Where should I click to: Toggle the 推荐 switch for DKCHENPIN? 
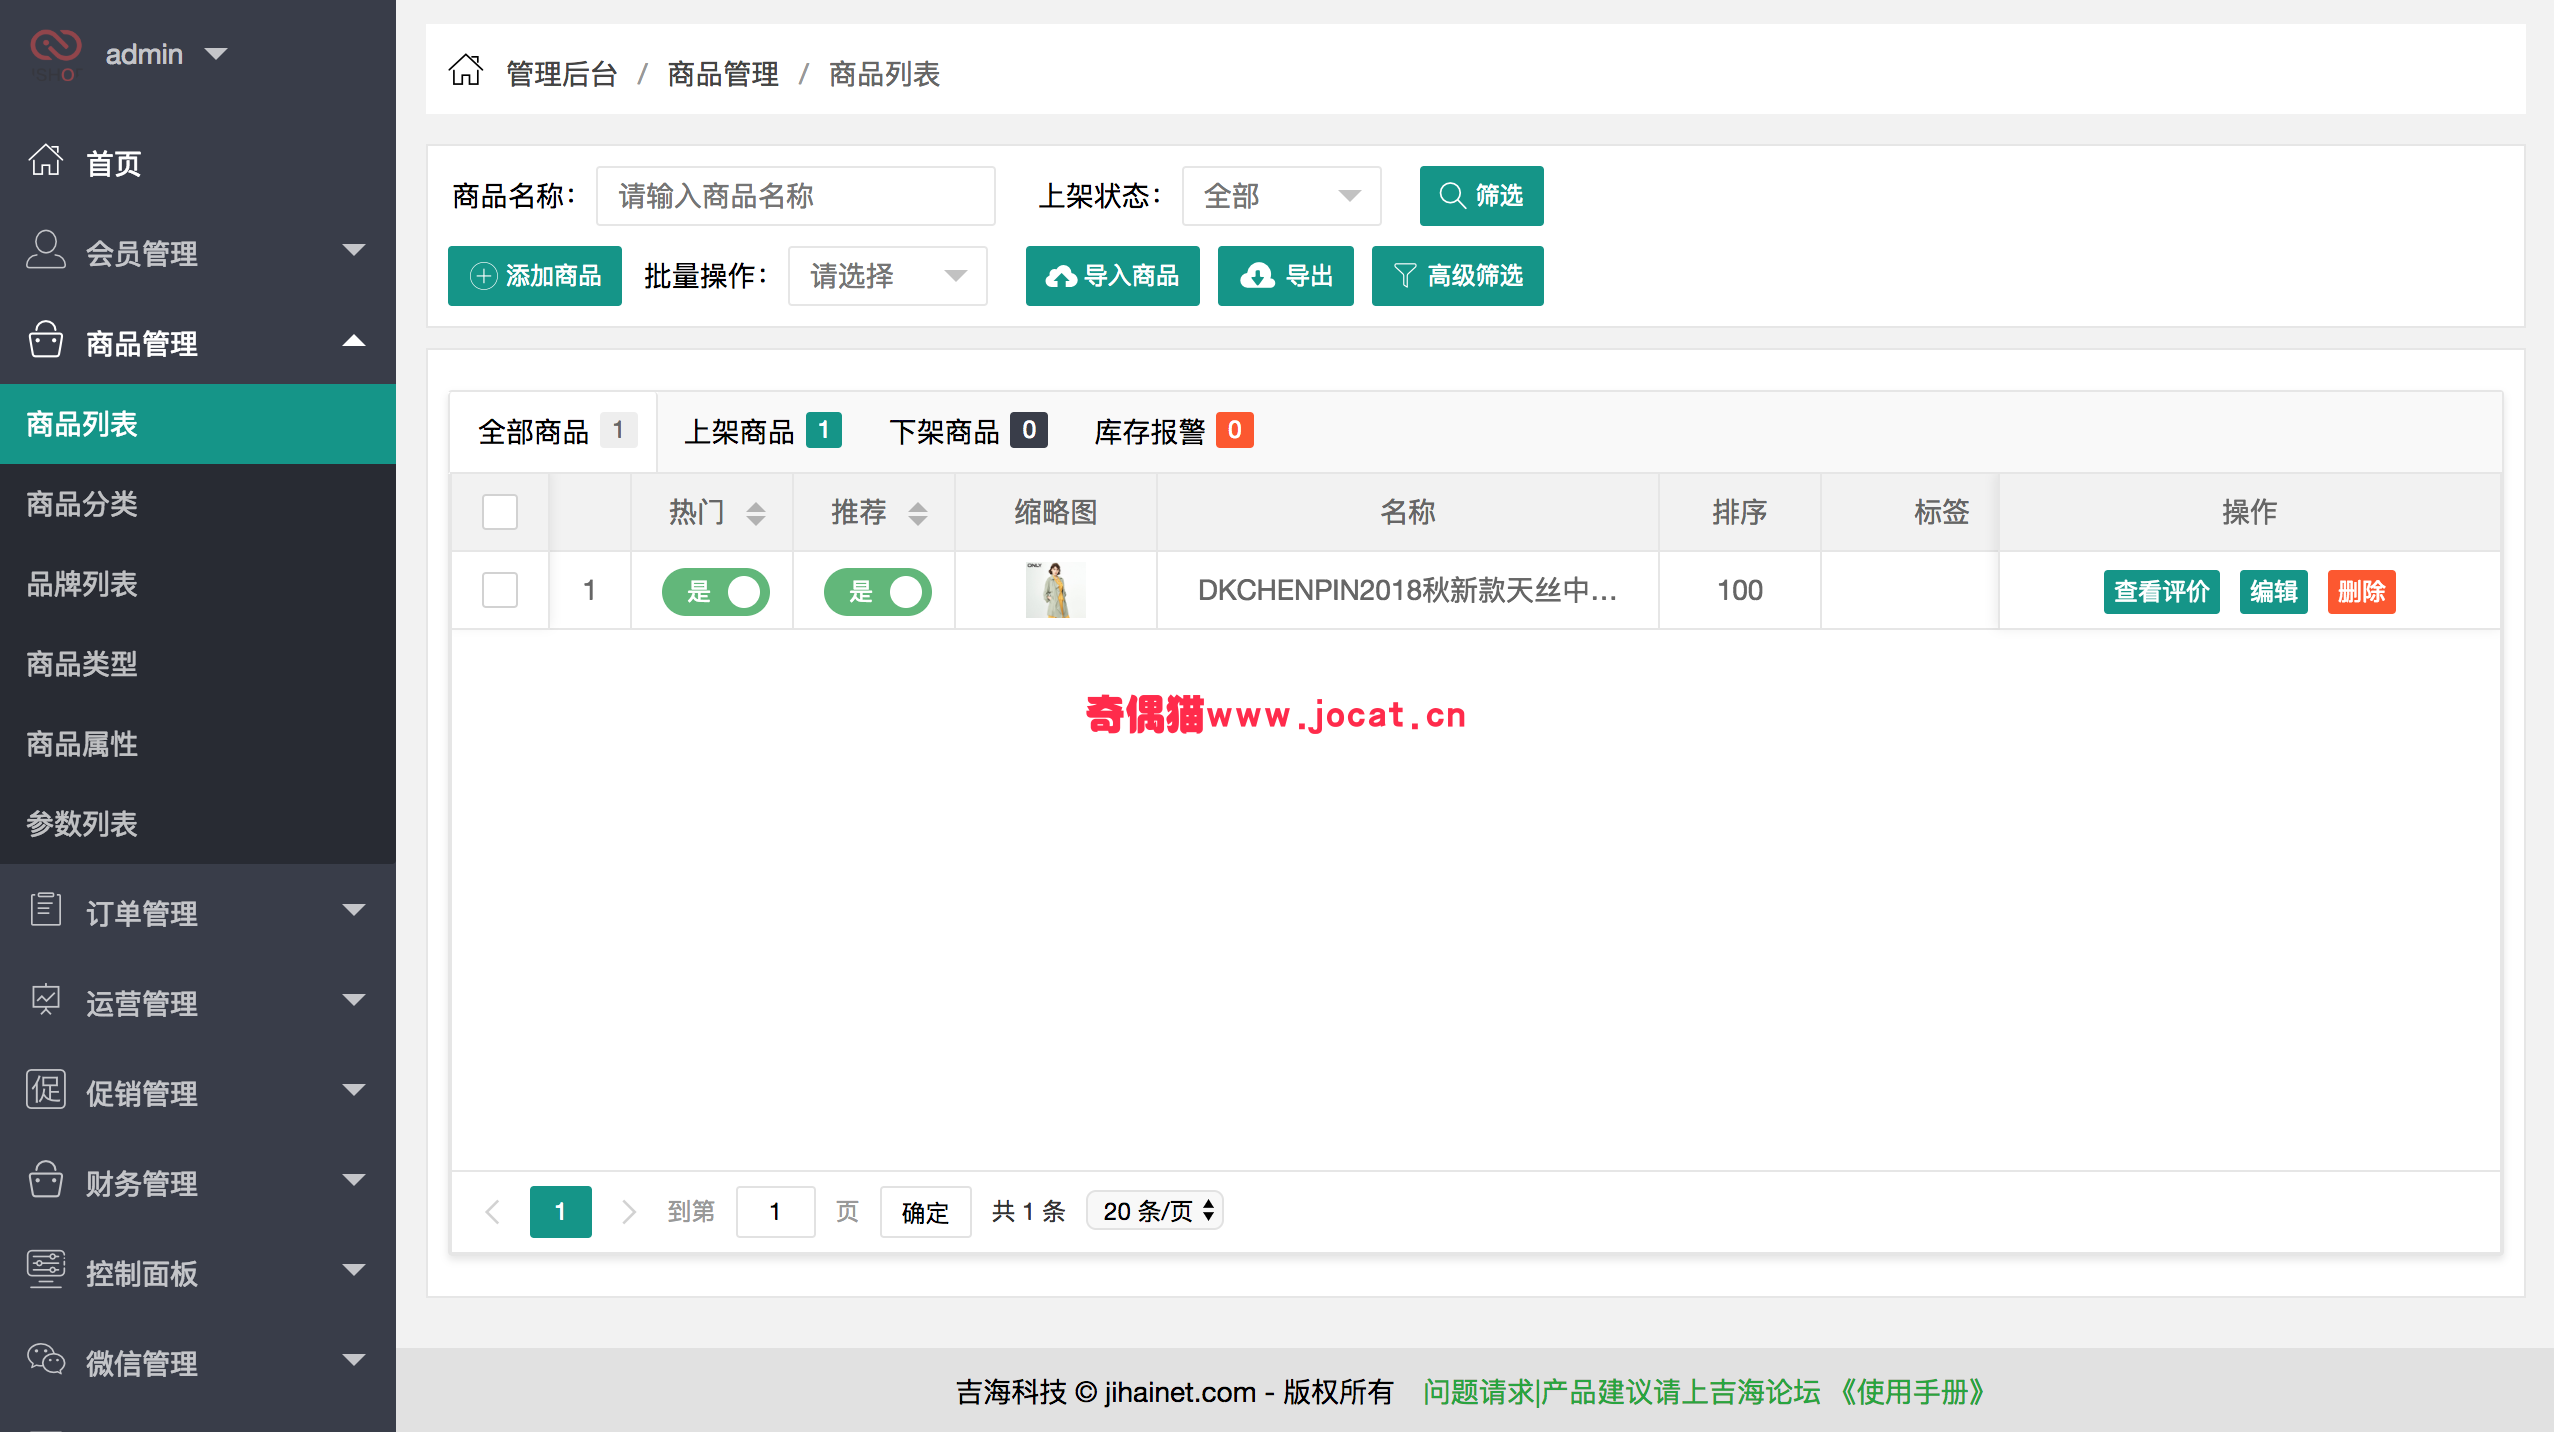pyautogui.click(x=878, y=591)
